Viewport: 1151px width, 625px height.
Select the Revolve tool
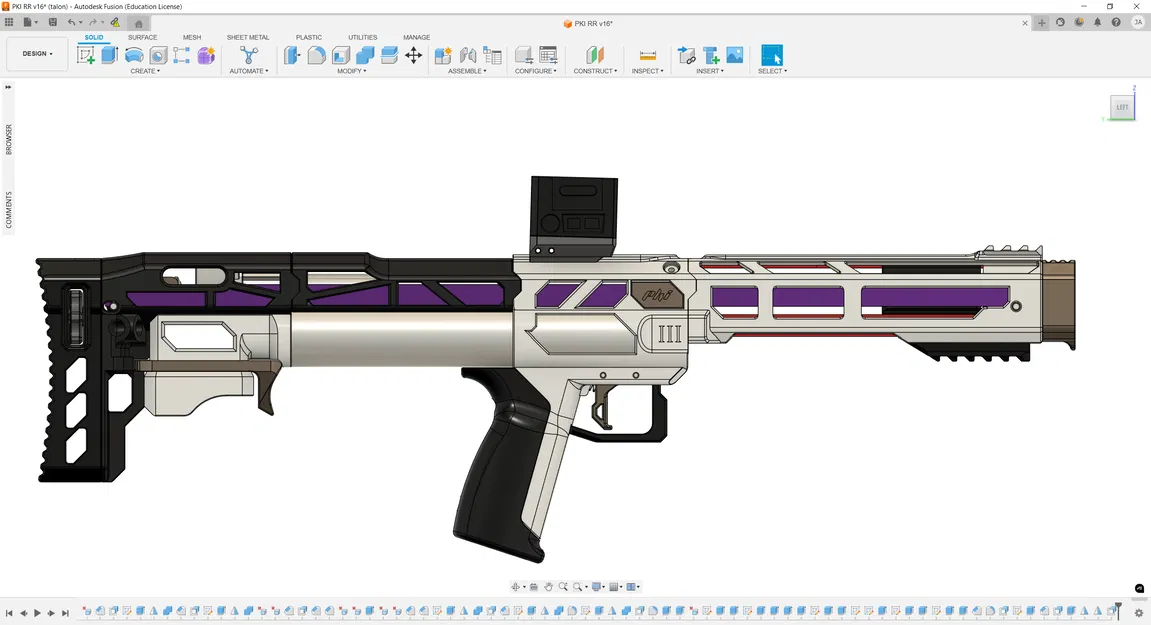click(134, 55)
